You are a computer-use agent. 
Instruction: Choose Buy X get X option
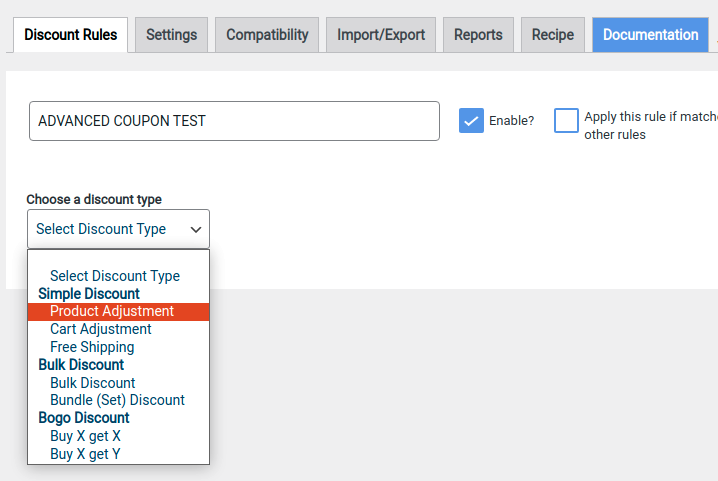(x=85, y=436)
